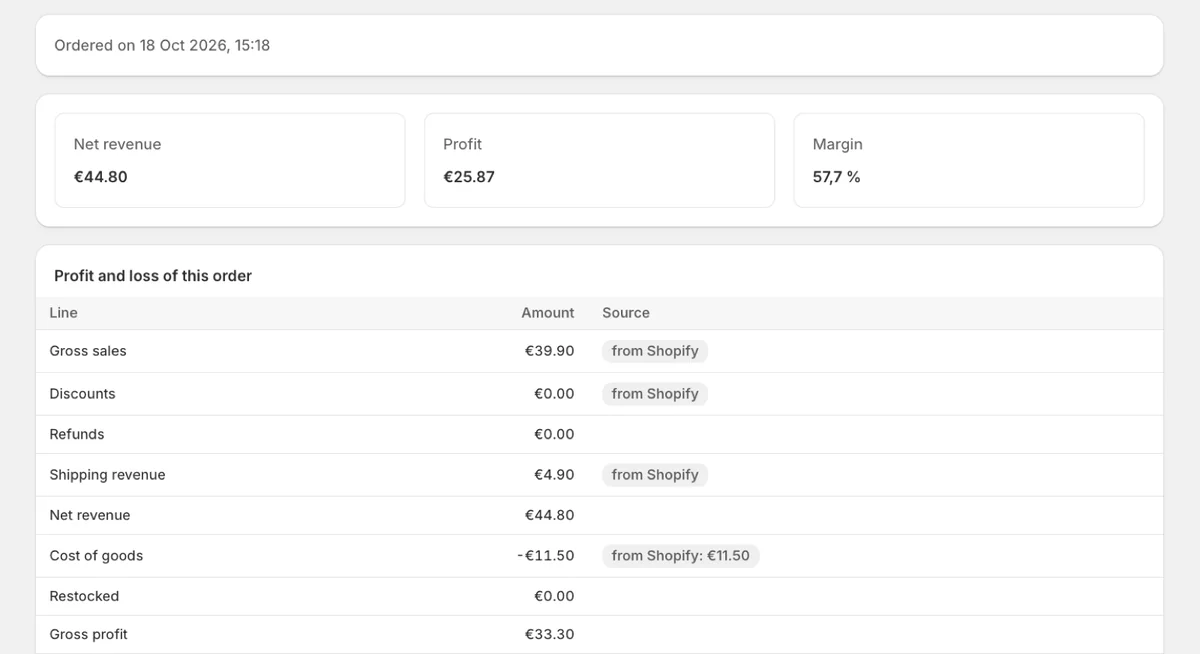
Task: Click the €44.80 amount in the table
Action: [550, 515]
